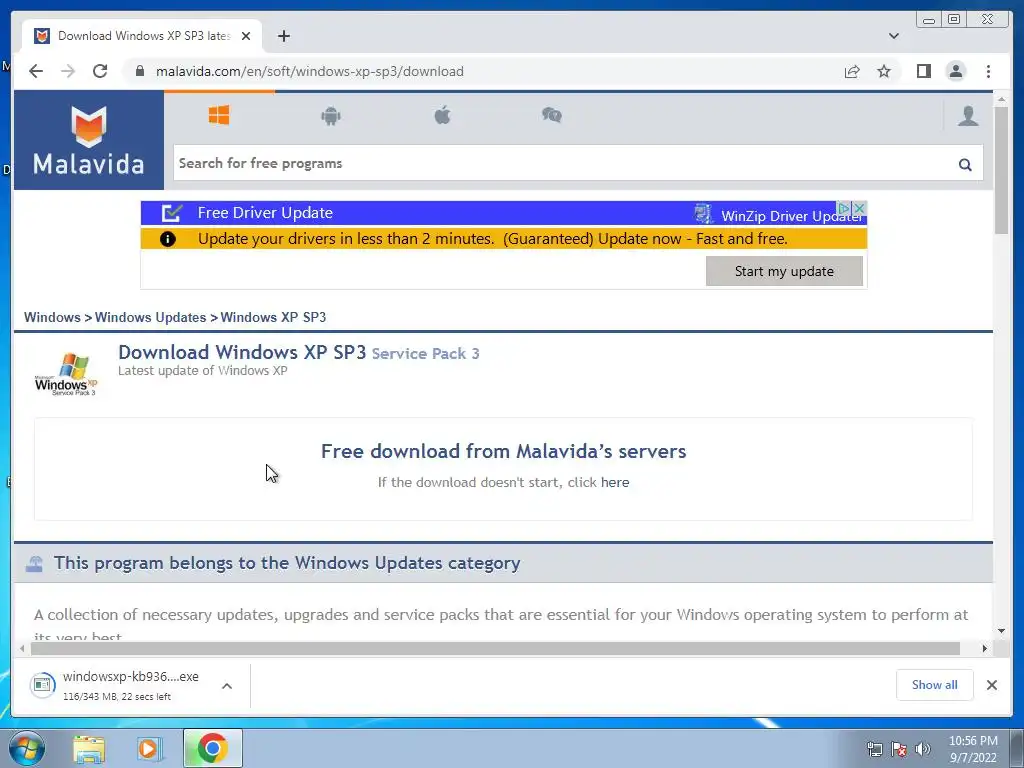
Task: Open the Windows platform section icon
Action: click(219, 116)
